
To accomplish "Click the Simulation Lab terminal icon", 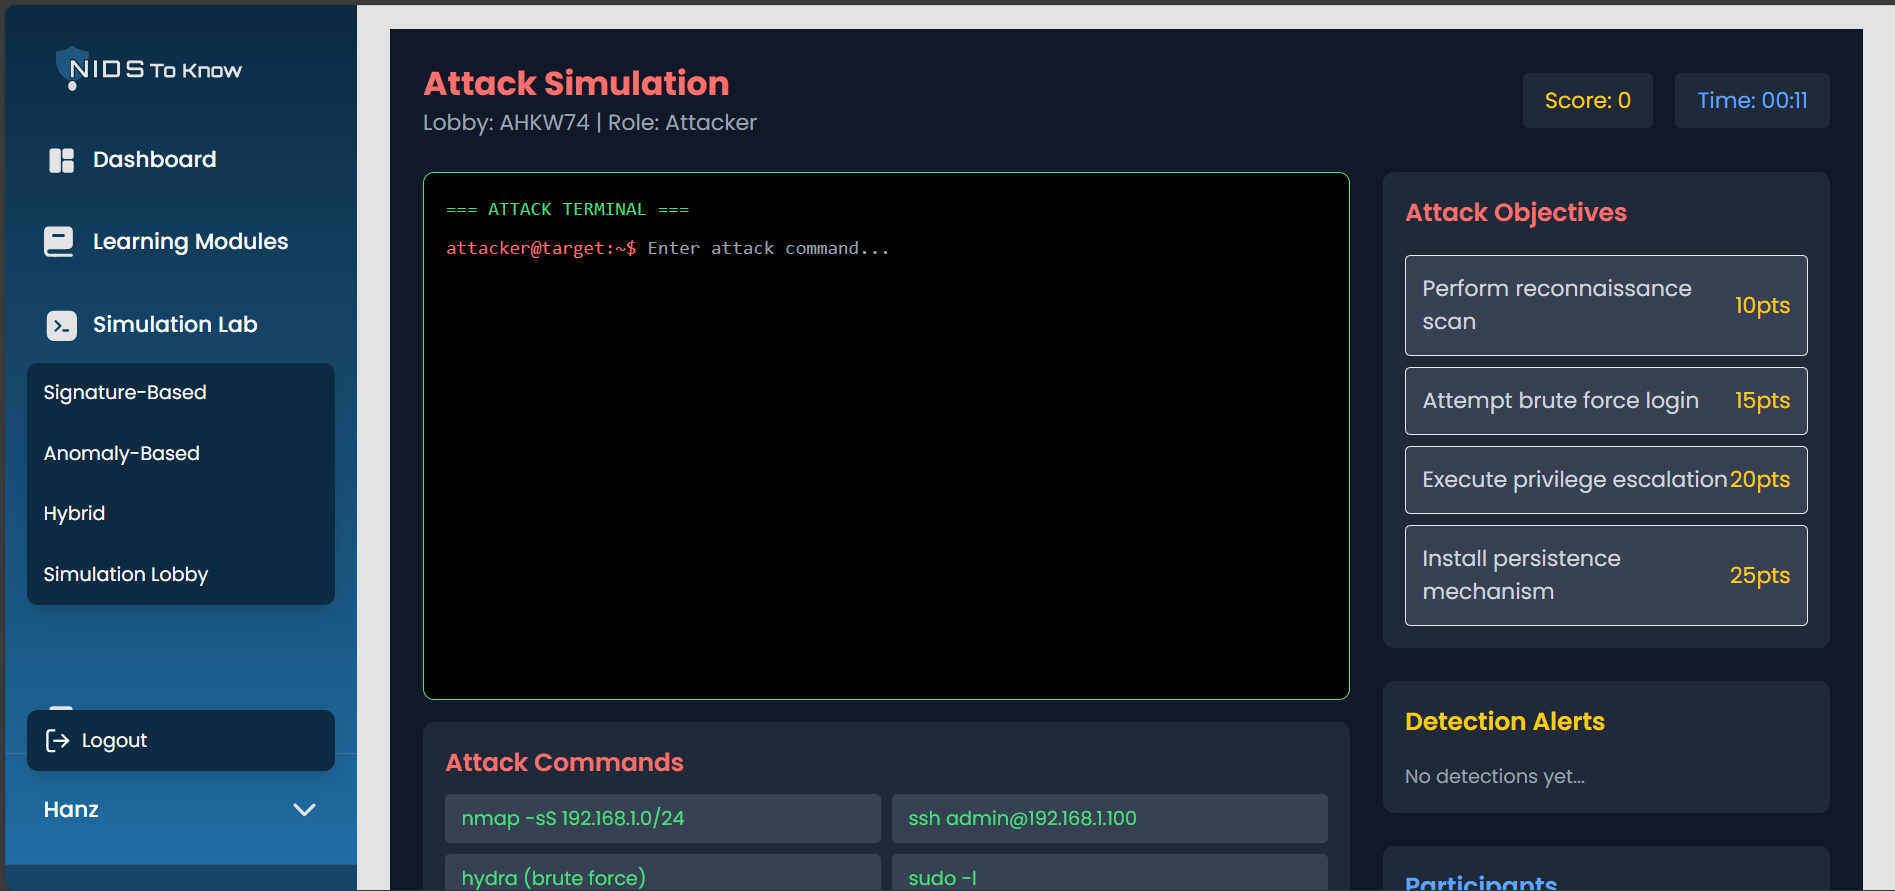I will 62,325.
